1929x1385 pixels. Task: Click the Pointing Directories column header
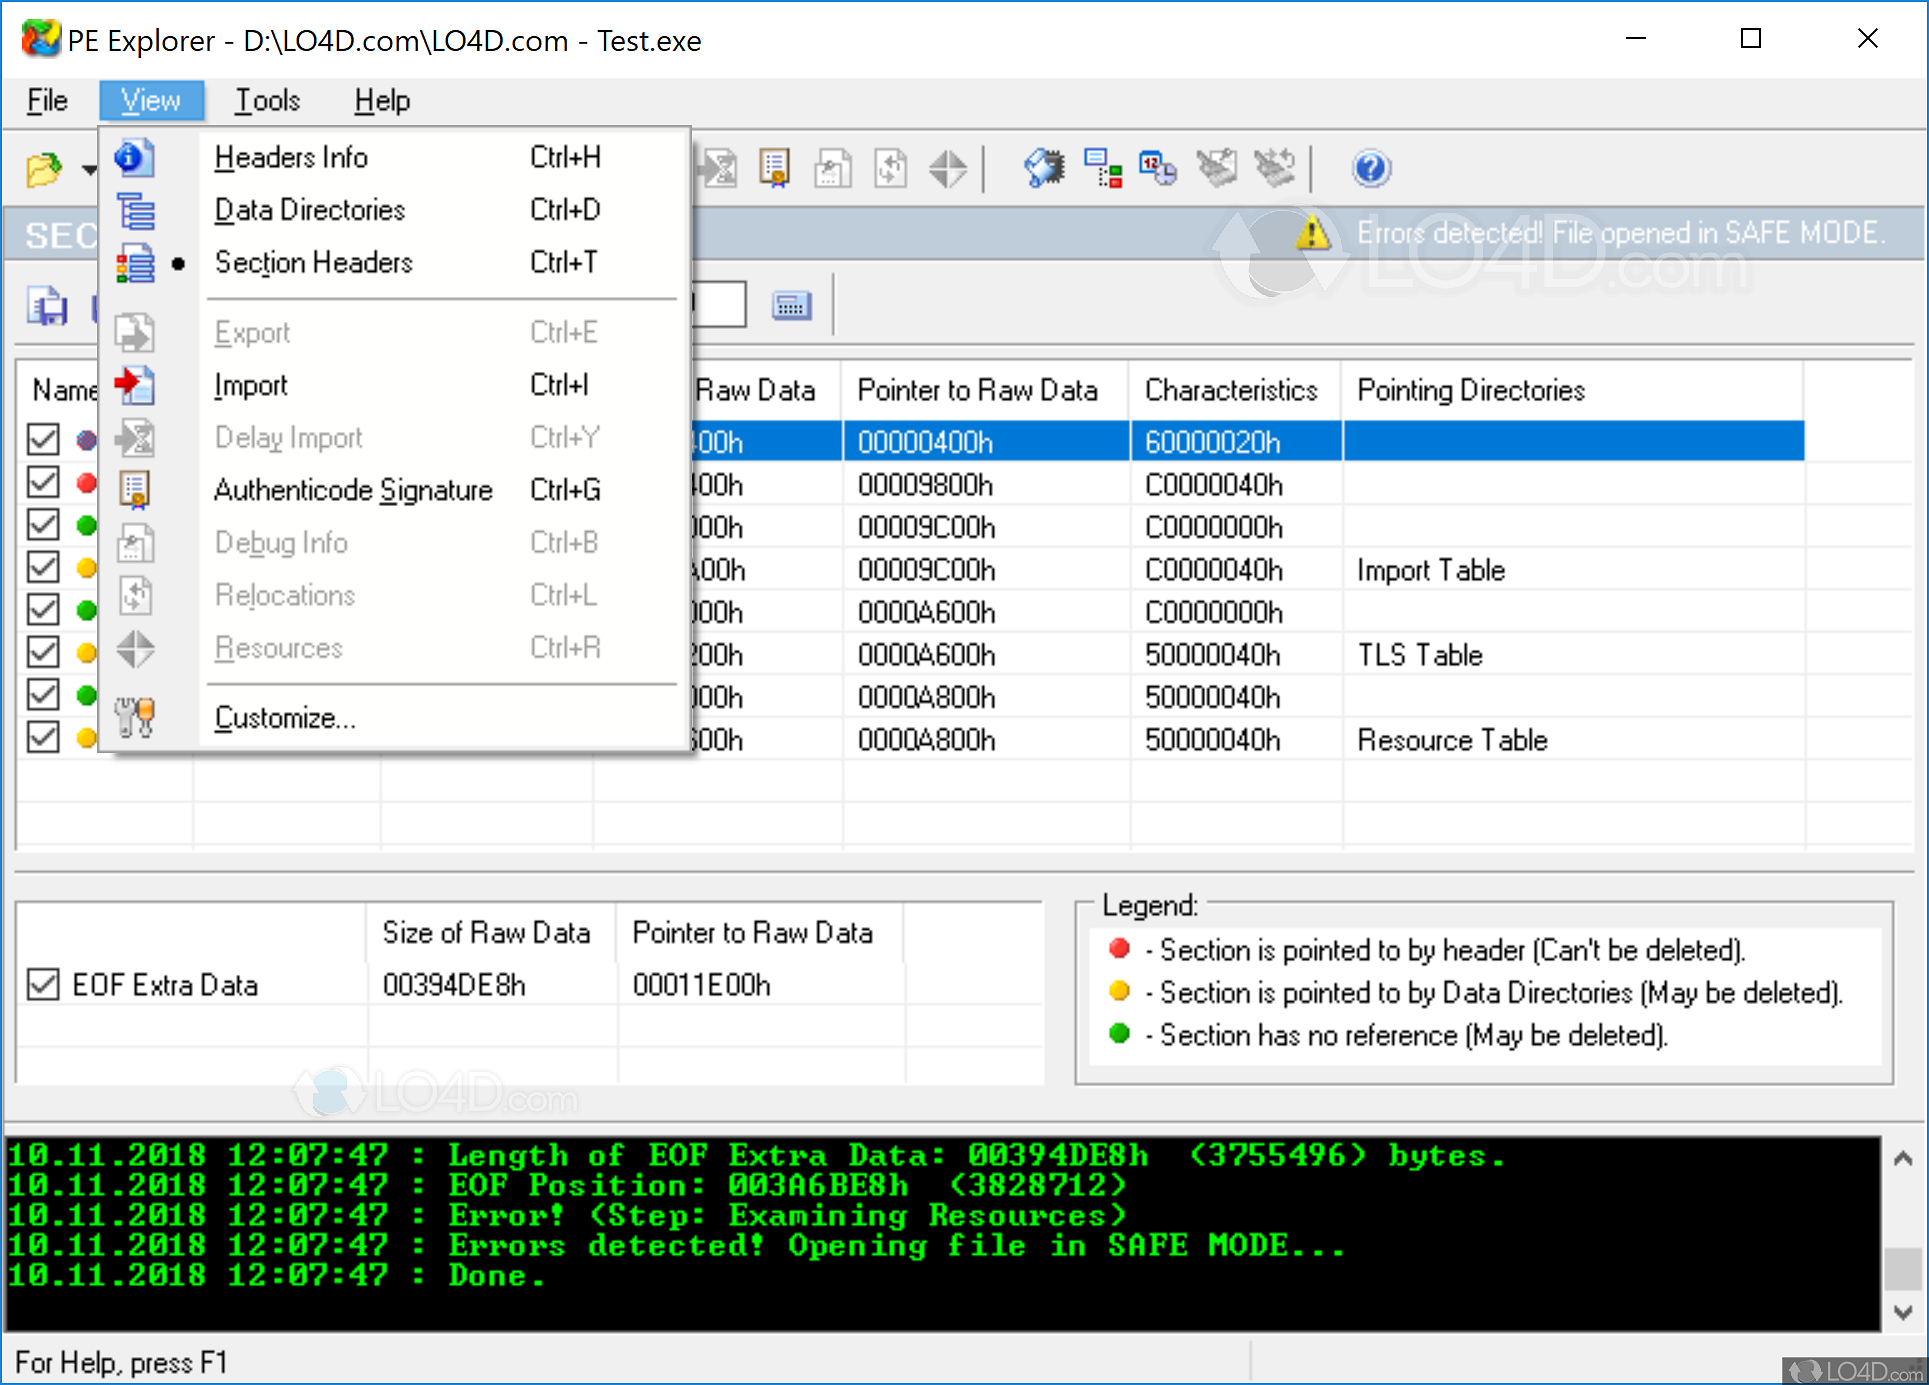pos(1573,390)
